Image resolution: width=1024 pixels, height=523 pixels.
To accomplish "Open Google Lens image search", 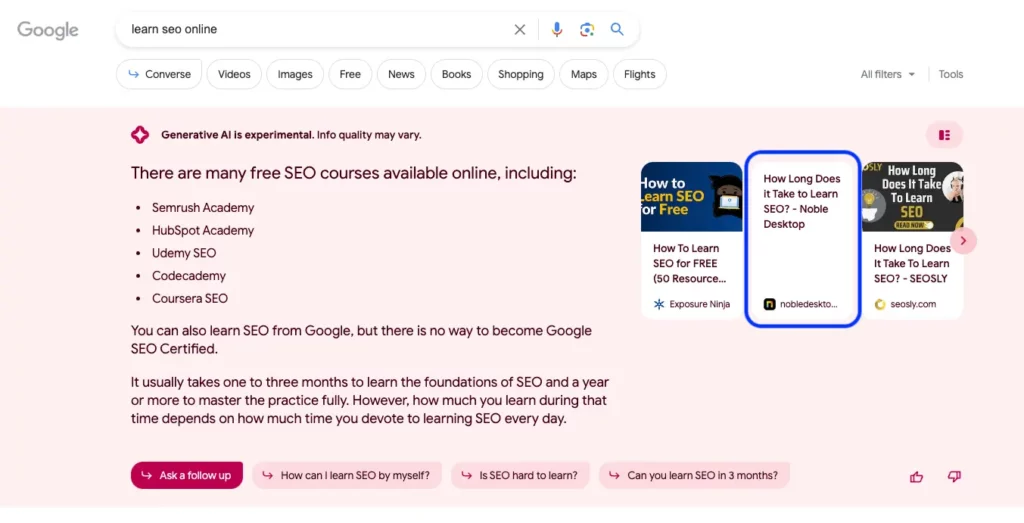I will (587, 30).
